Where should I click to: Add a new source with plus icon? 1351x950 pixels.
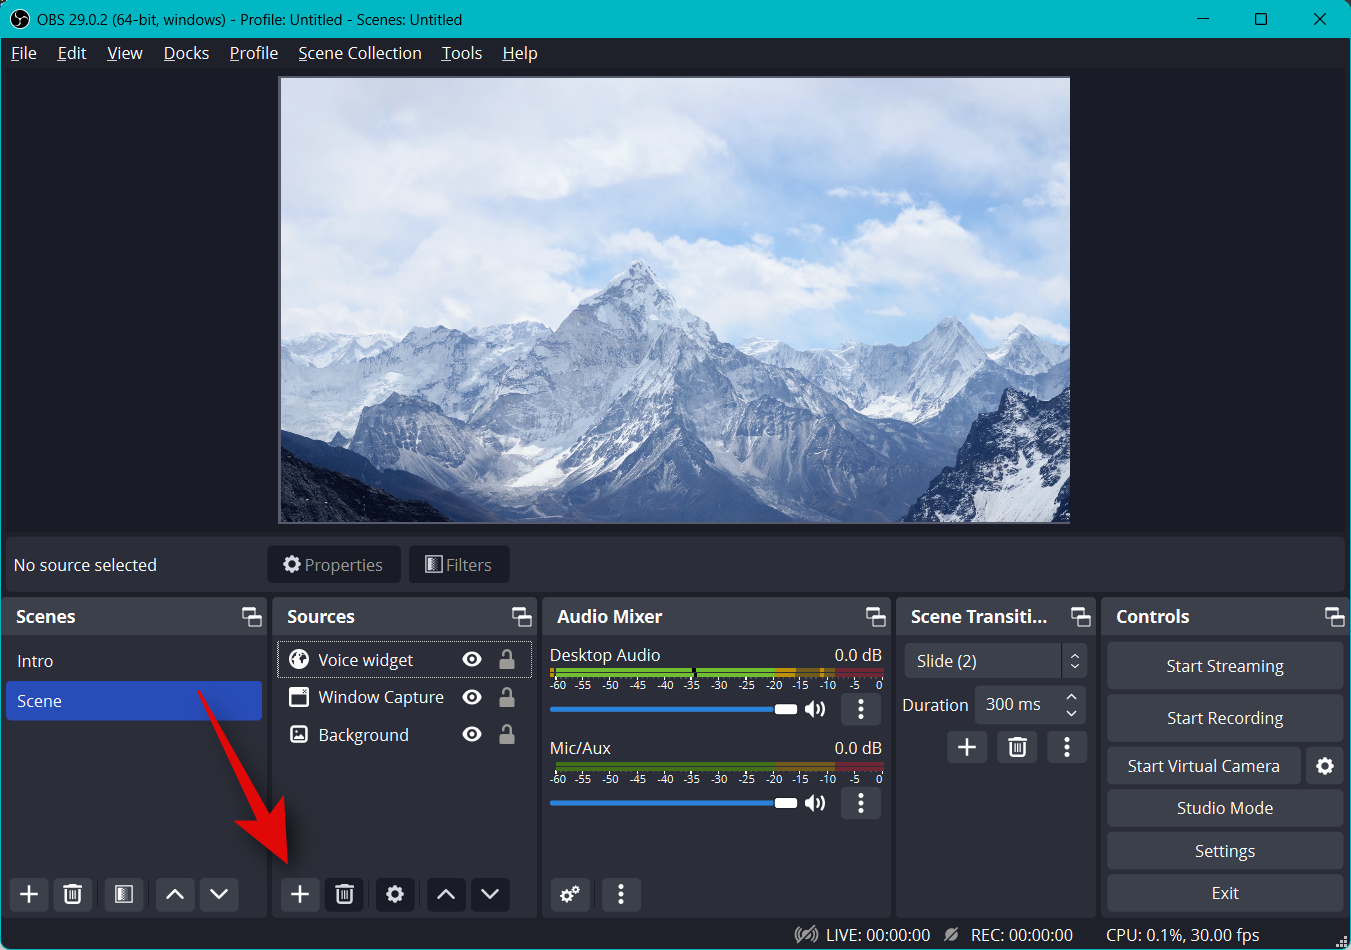pyautogui.click(x=299, y=894)
